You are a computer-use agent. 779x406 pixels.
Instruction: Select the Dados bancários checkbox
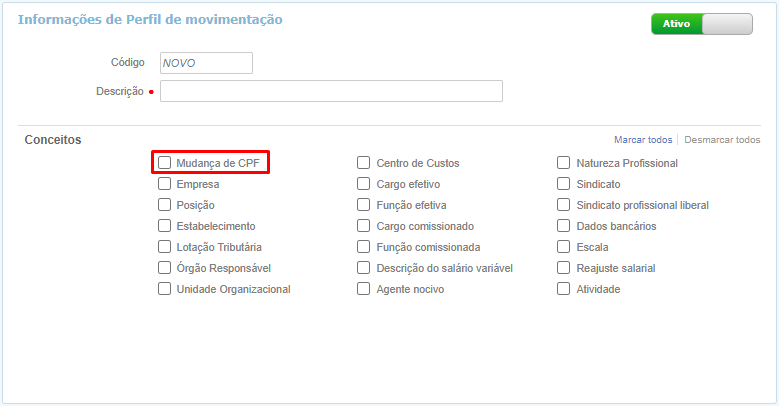point(565,226)
